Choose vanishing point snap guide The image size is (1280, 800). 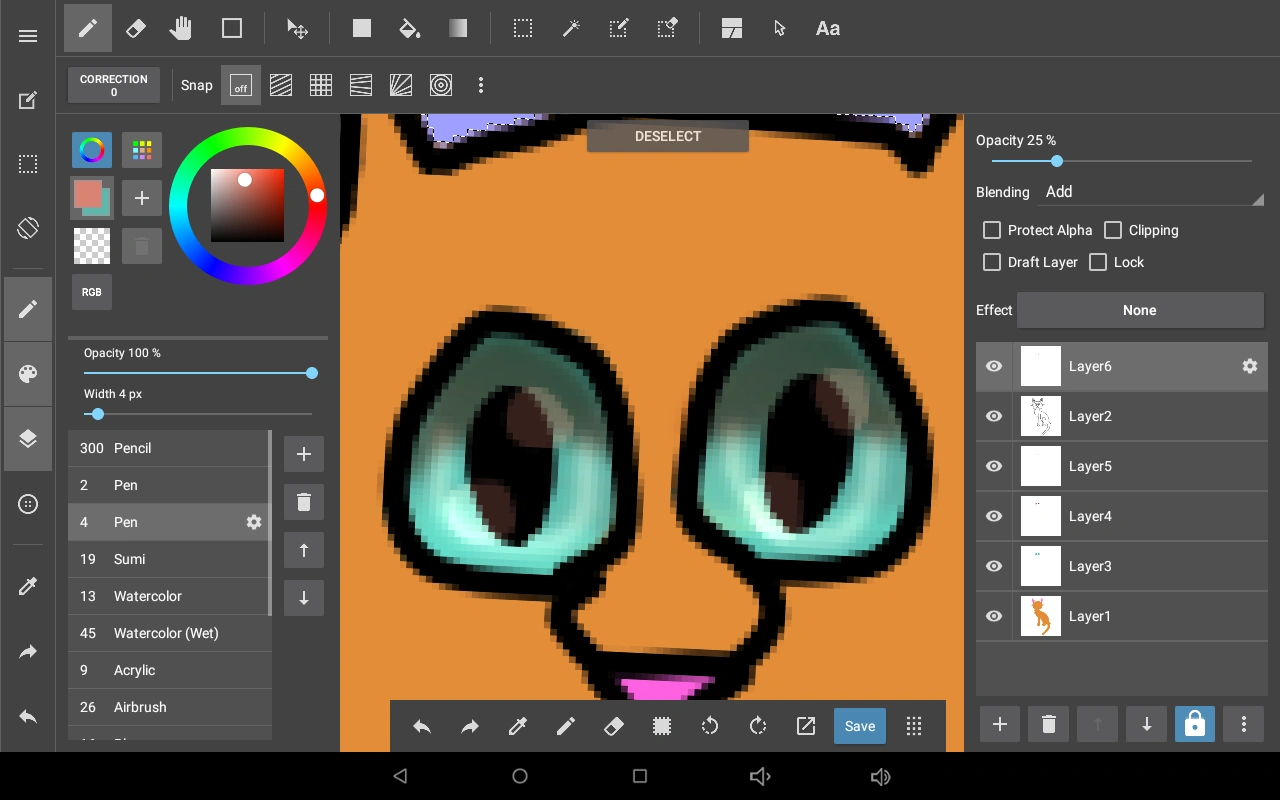361,85
